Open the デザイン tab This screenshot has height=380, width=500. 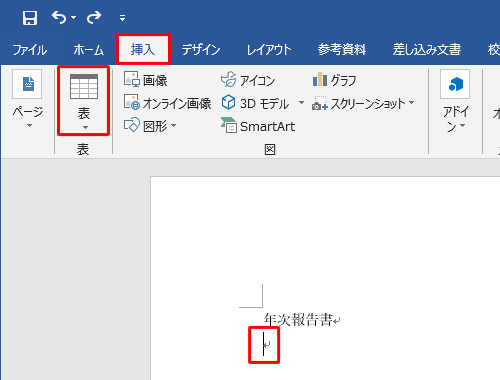tap(201, 50)
